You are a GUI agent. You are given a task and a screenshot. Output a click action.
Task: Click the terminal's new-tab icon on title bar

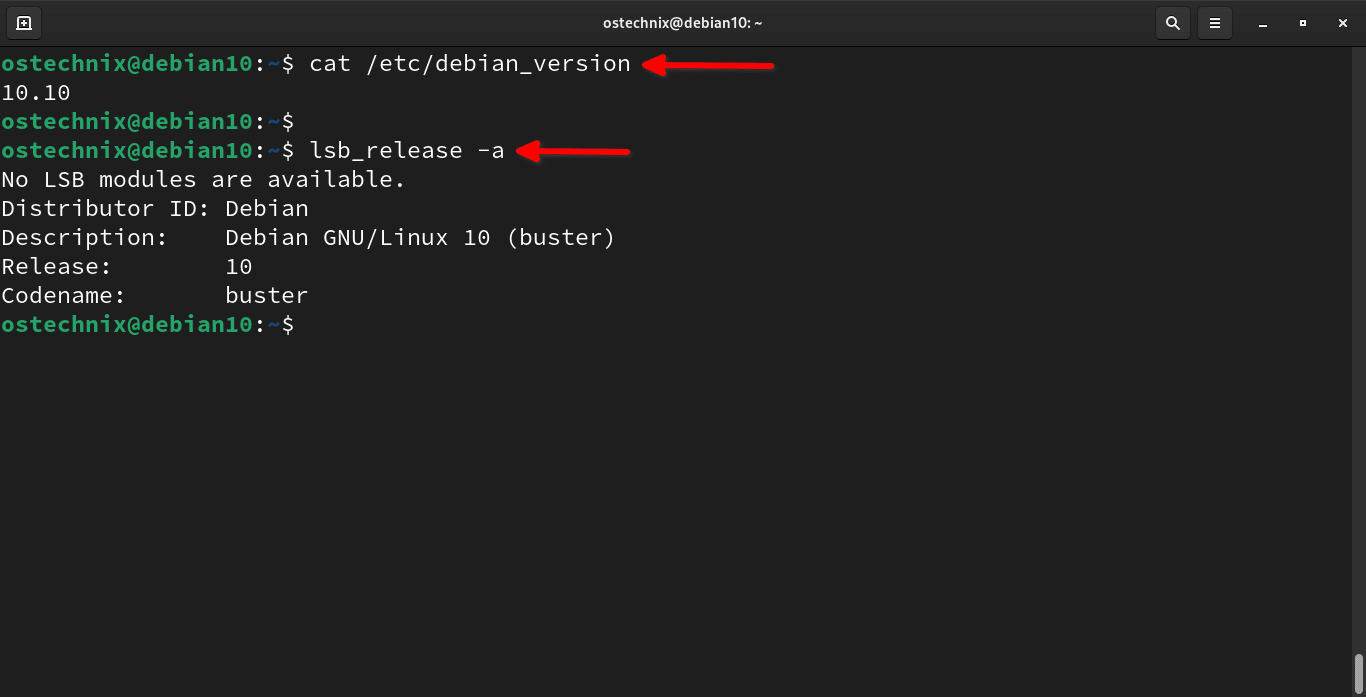point(22,22)
